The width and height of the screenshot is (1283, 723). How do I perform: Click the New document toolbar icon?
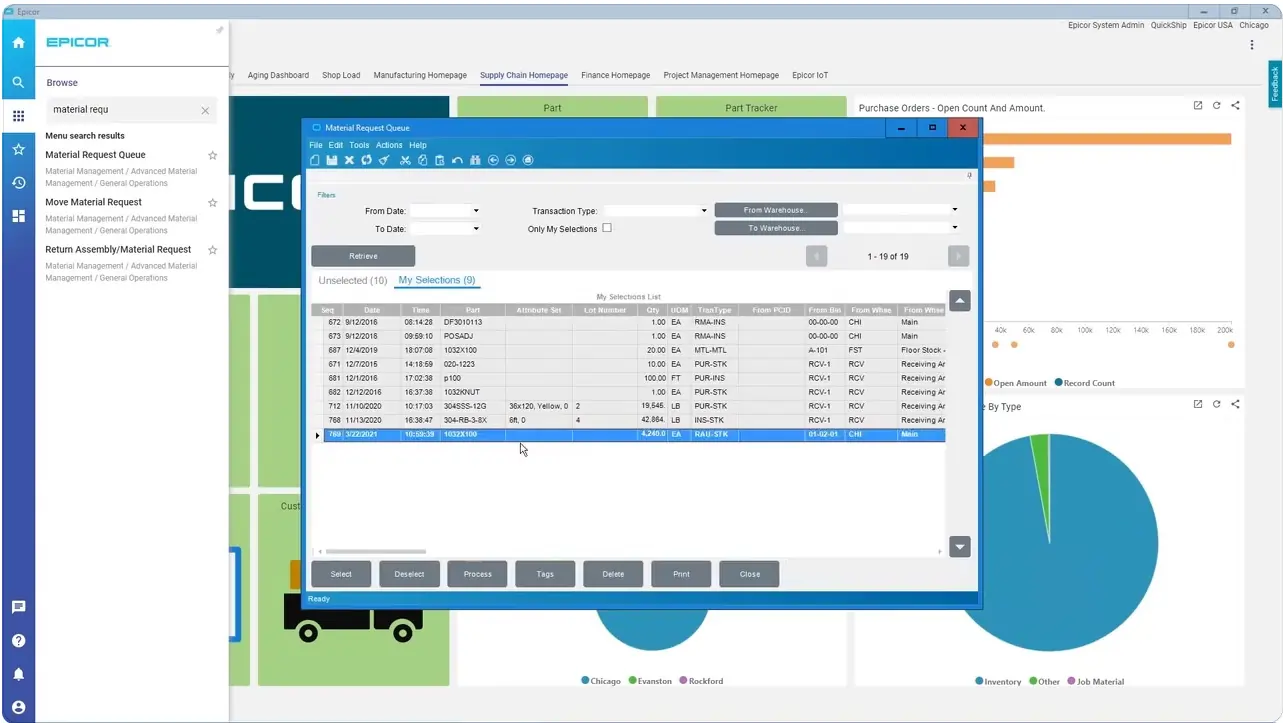pos(315,160)
